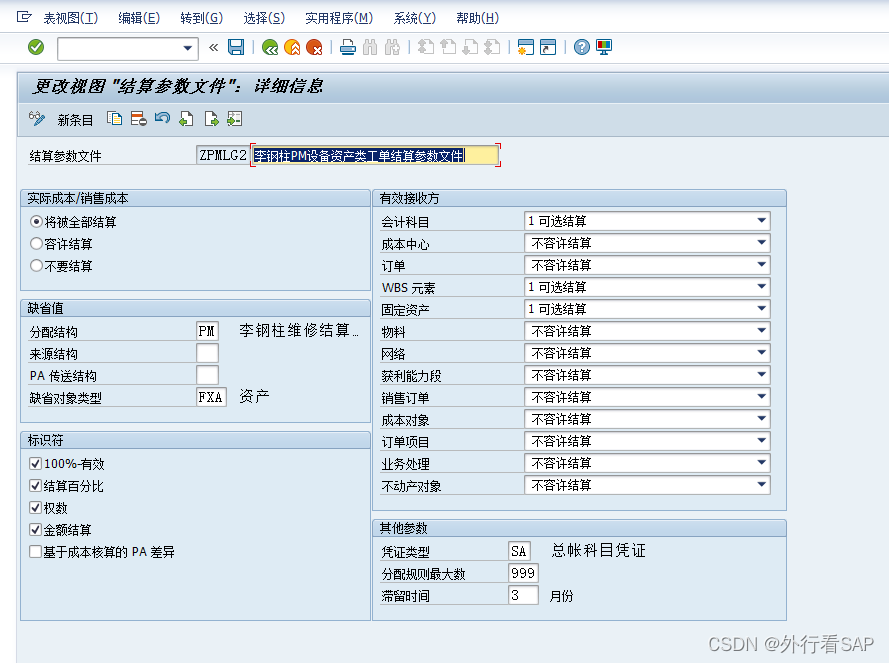Click the 分配规则最大数 999 field
This screenshot has height=663, width=889.
pos(523,573)
